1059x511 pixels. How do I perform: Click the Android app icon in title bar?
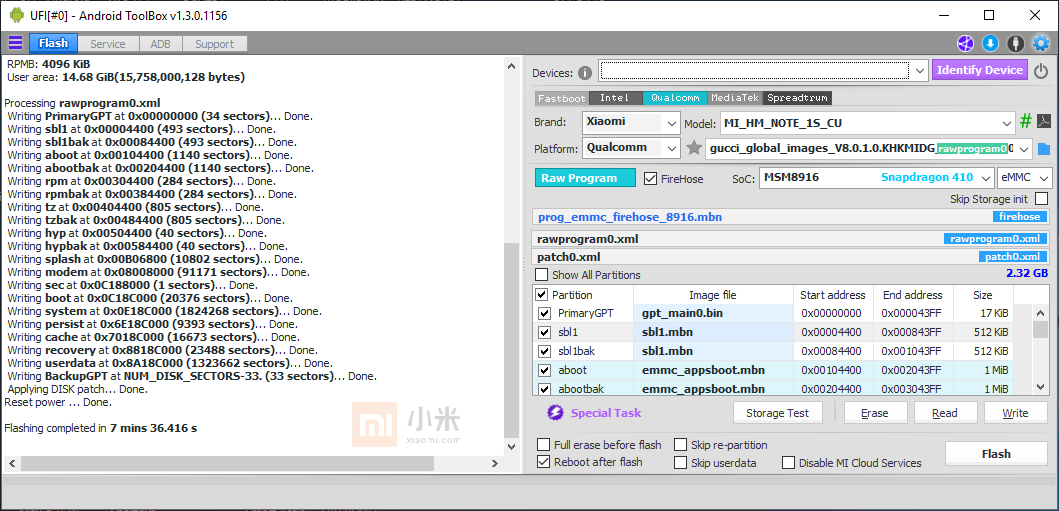pos(17,15)
